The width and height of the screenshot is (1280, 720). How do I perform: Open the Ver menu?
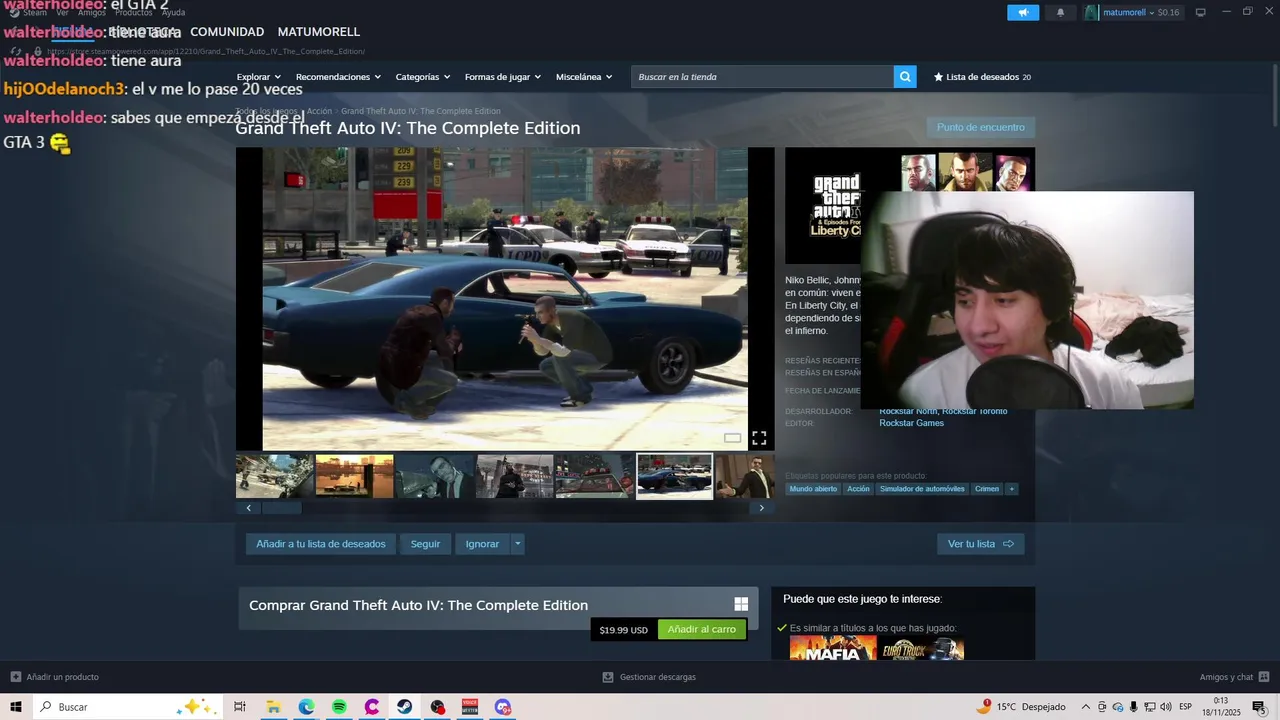pyautogui.click(x=63, y=12)
